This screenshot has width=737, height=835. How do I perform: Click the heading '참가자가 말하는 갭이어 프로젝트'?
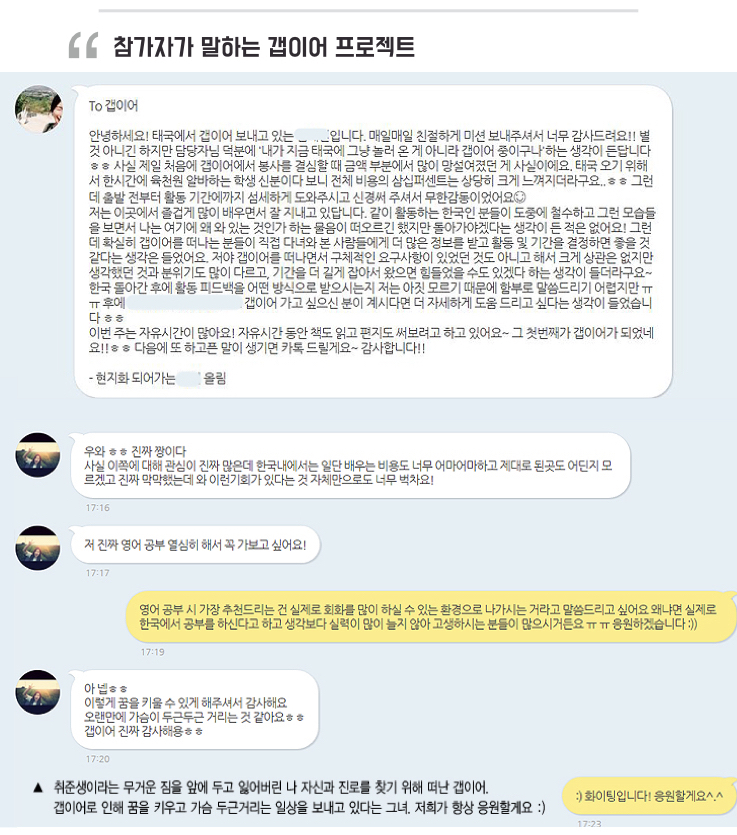[x=264, y=46]
